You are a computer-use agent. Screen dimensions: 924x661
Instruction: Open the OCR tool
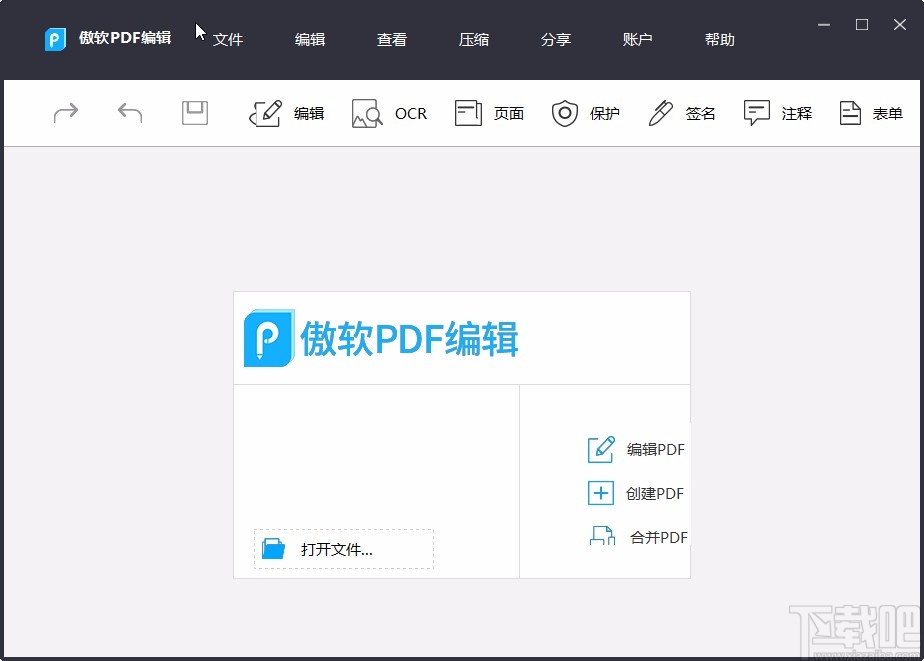pyautogui.click(x=367, y=113)
